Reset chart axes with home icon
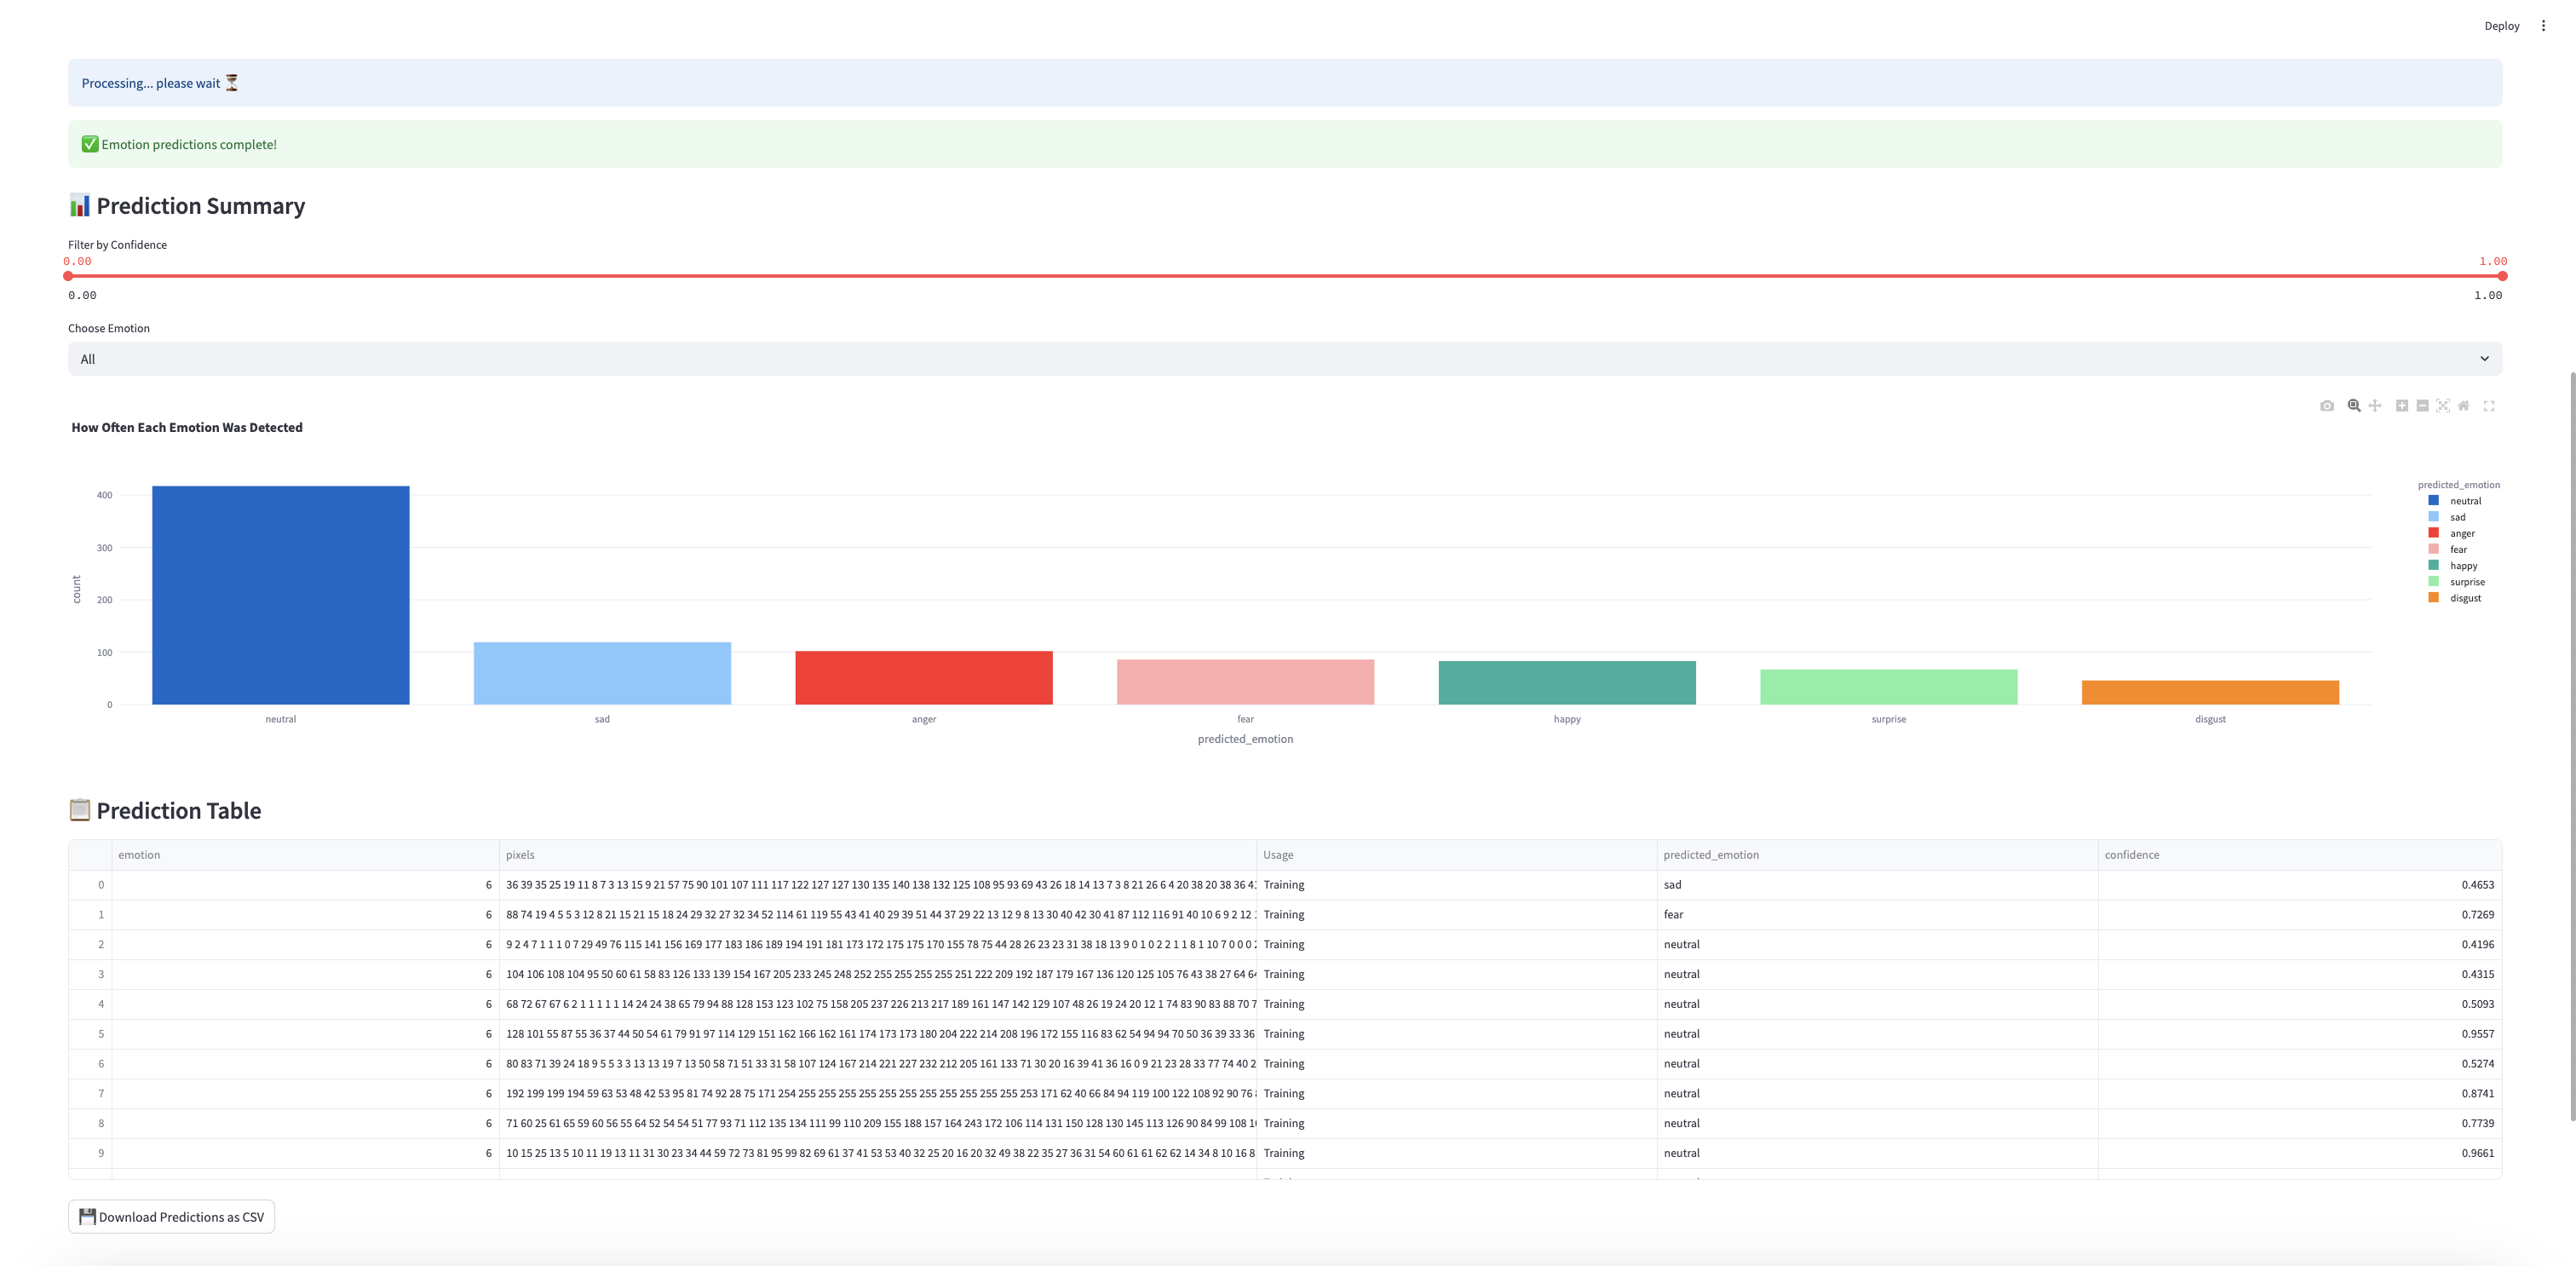Image resolution: width=2576 pixels, height=1266 pixels. 2464,406
